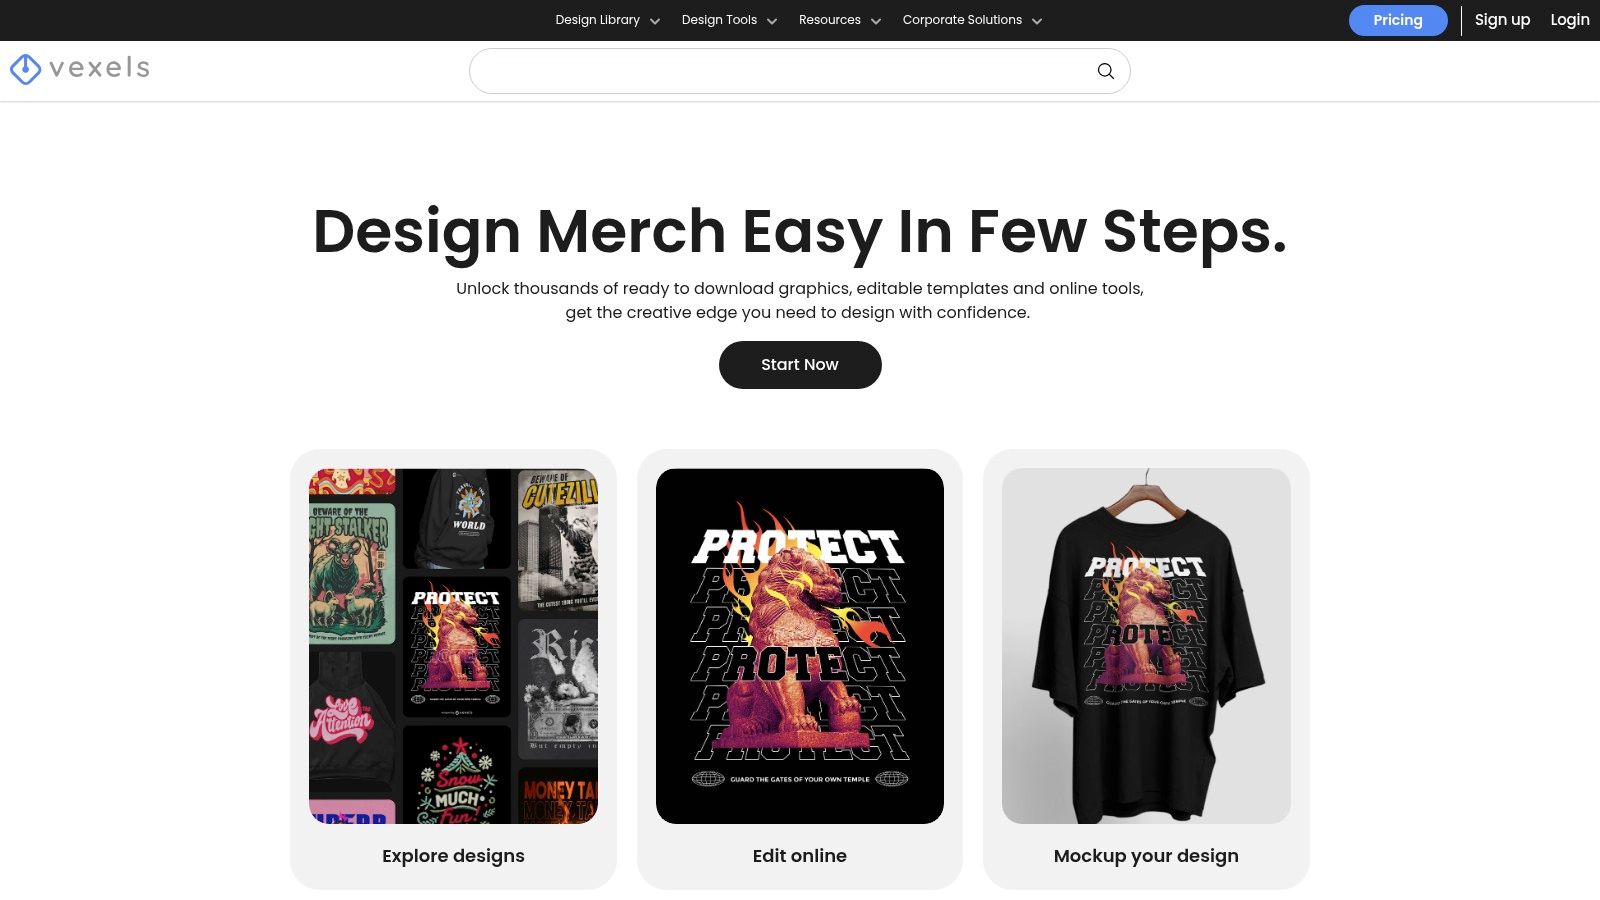Expand the Design Tools chevron
The width and height of the screenshot is (1600, 900).
click(771, 21)
